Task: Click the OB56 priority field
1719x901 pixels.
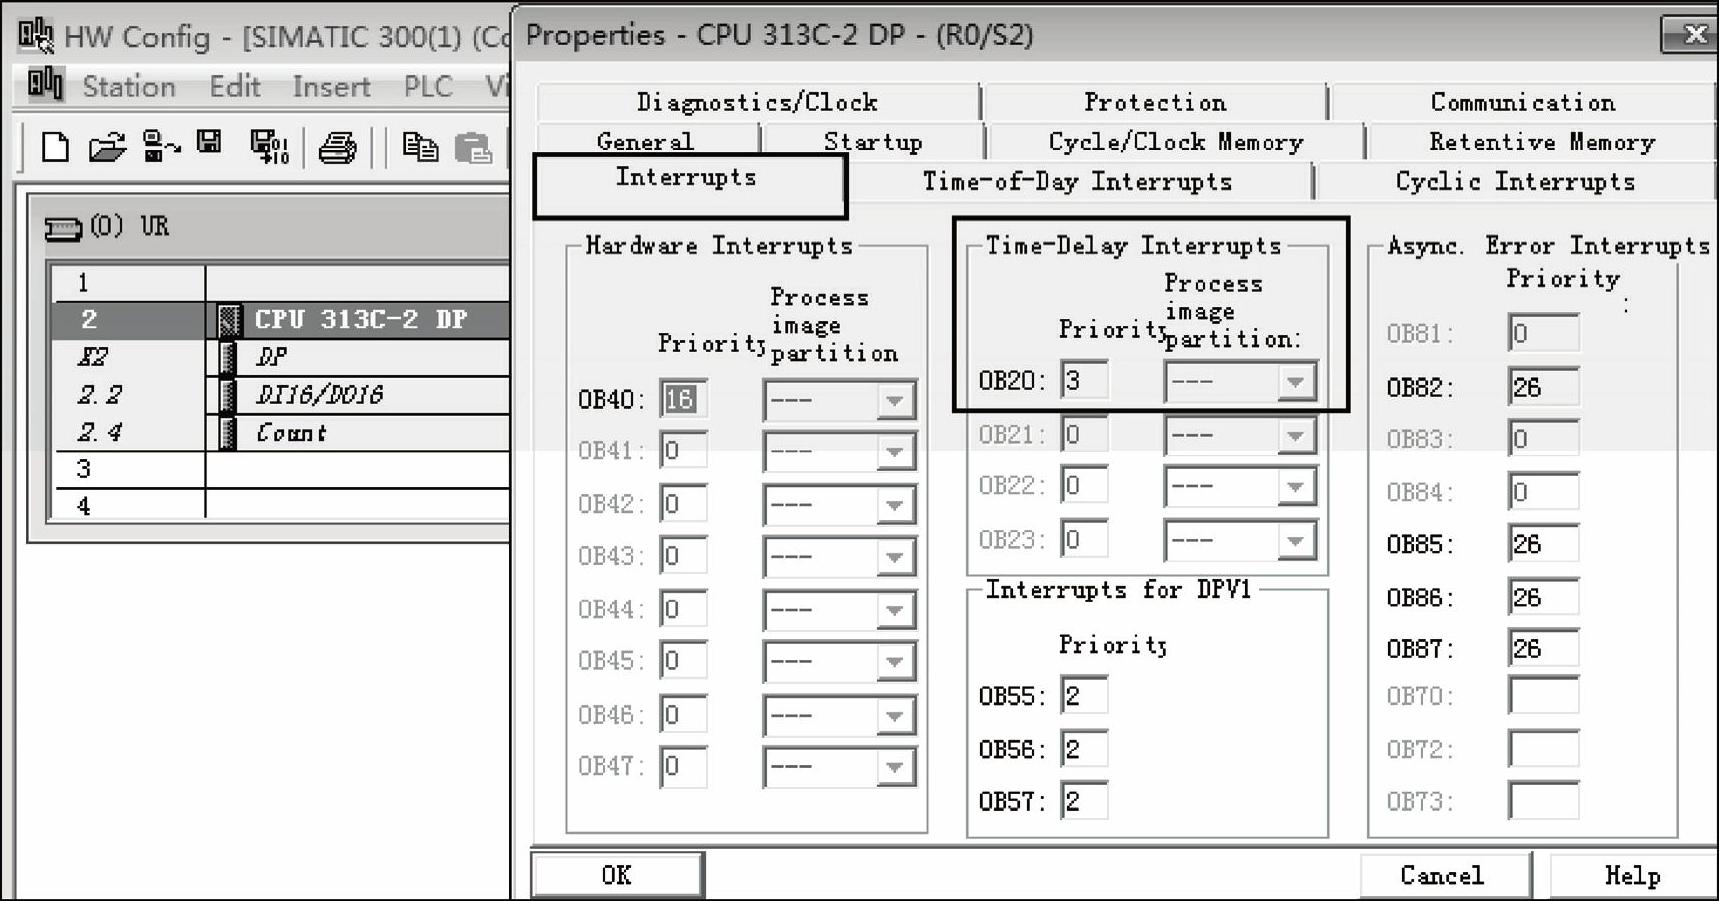Action: tap(1084, 749)
